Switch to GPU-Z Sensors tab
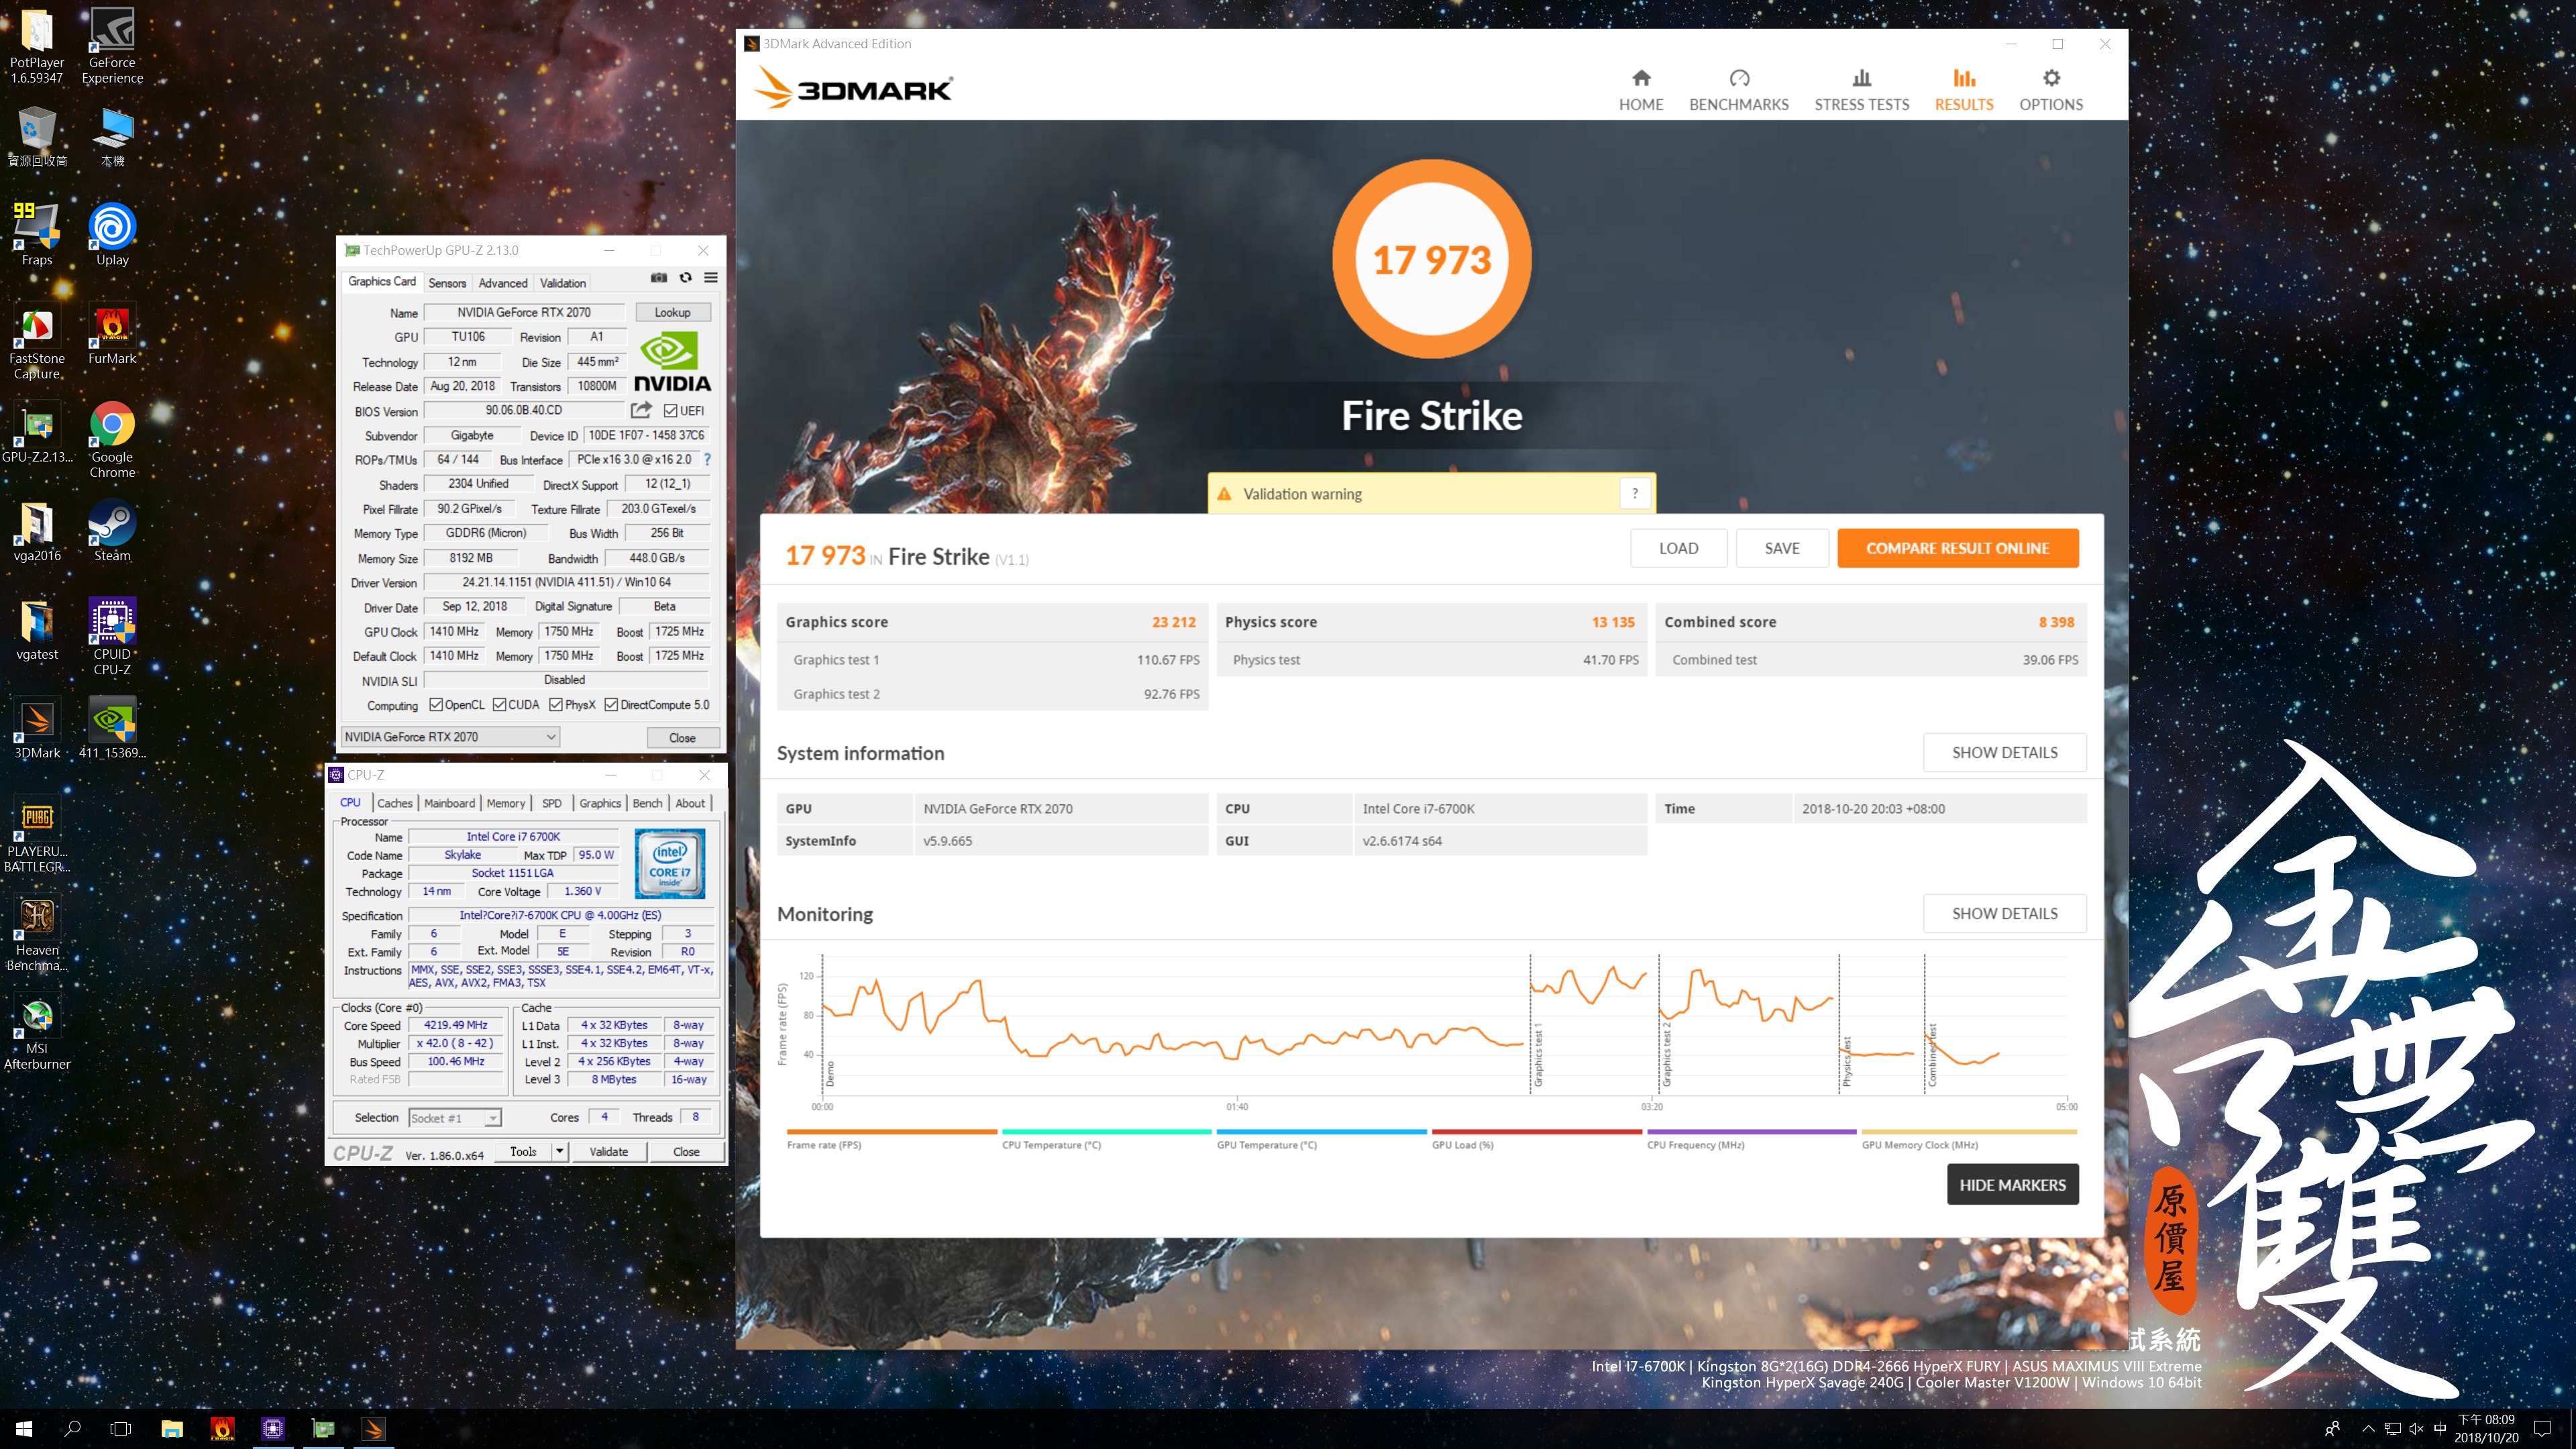 click(447, 283)
